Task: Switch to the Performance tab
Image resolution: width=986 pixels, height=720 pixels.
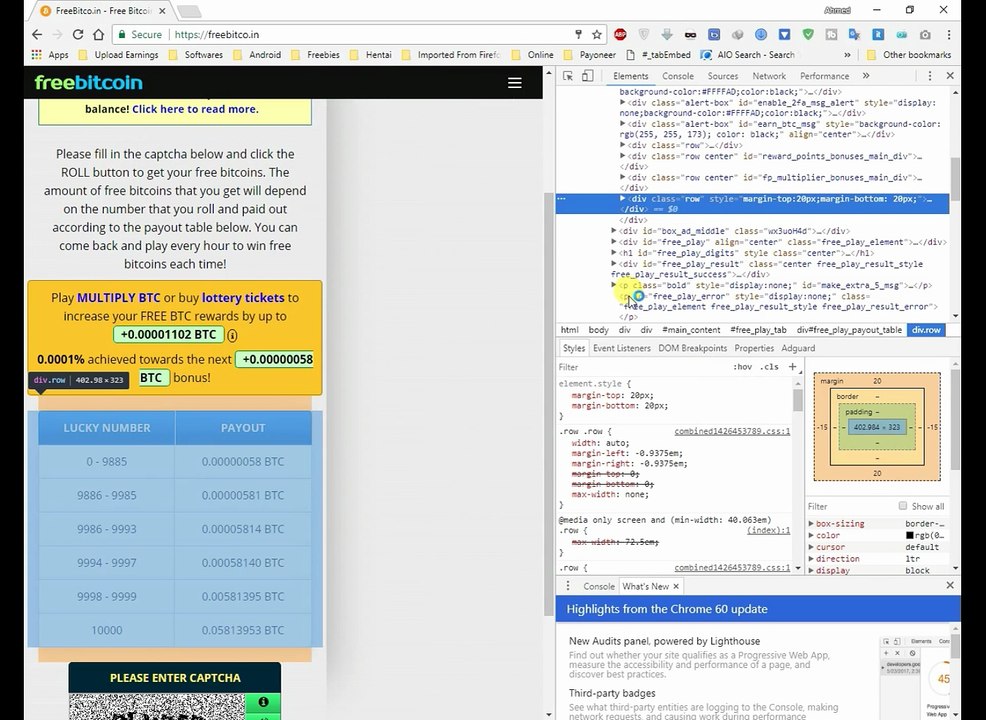Action: [824, 76]
